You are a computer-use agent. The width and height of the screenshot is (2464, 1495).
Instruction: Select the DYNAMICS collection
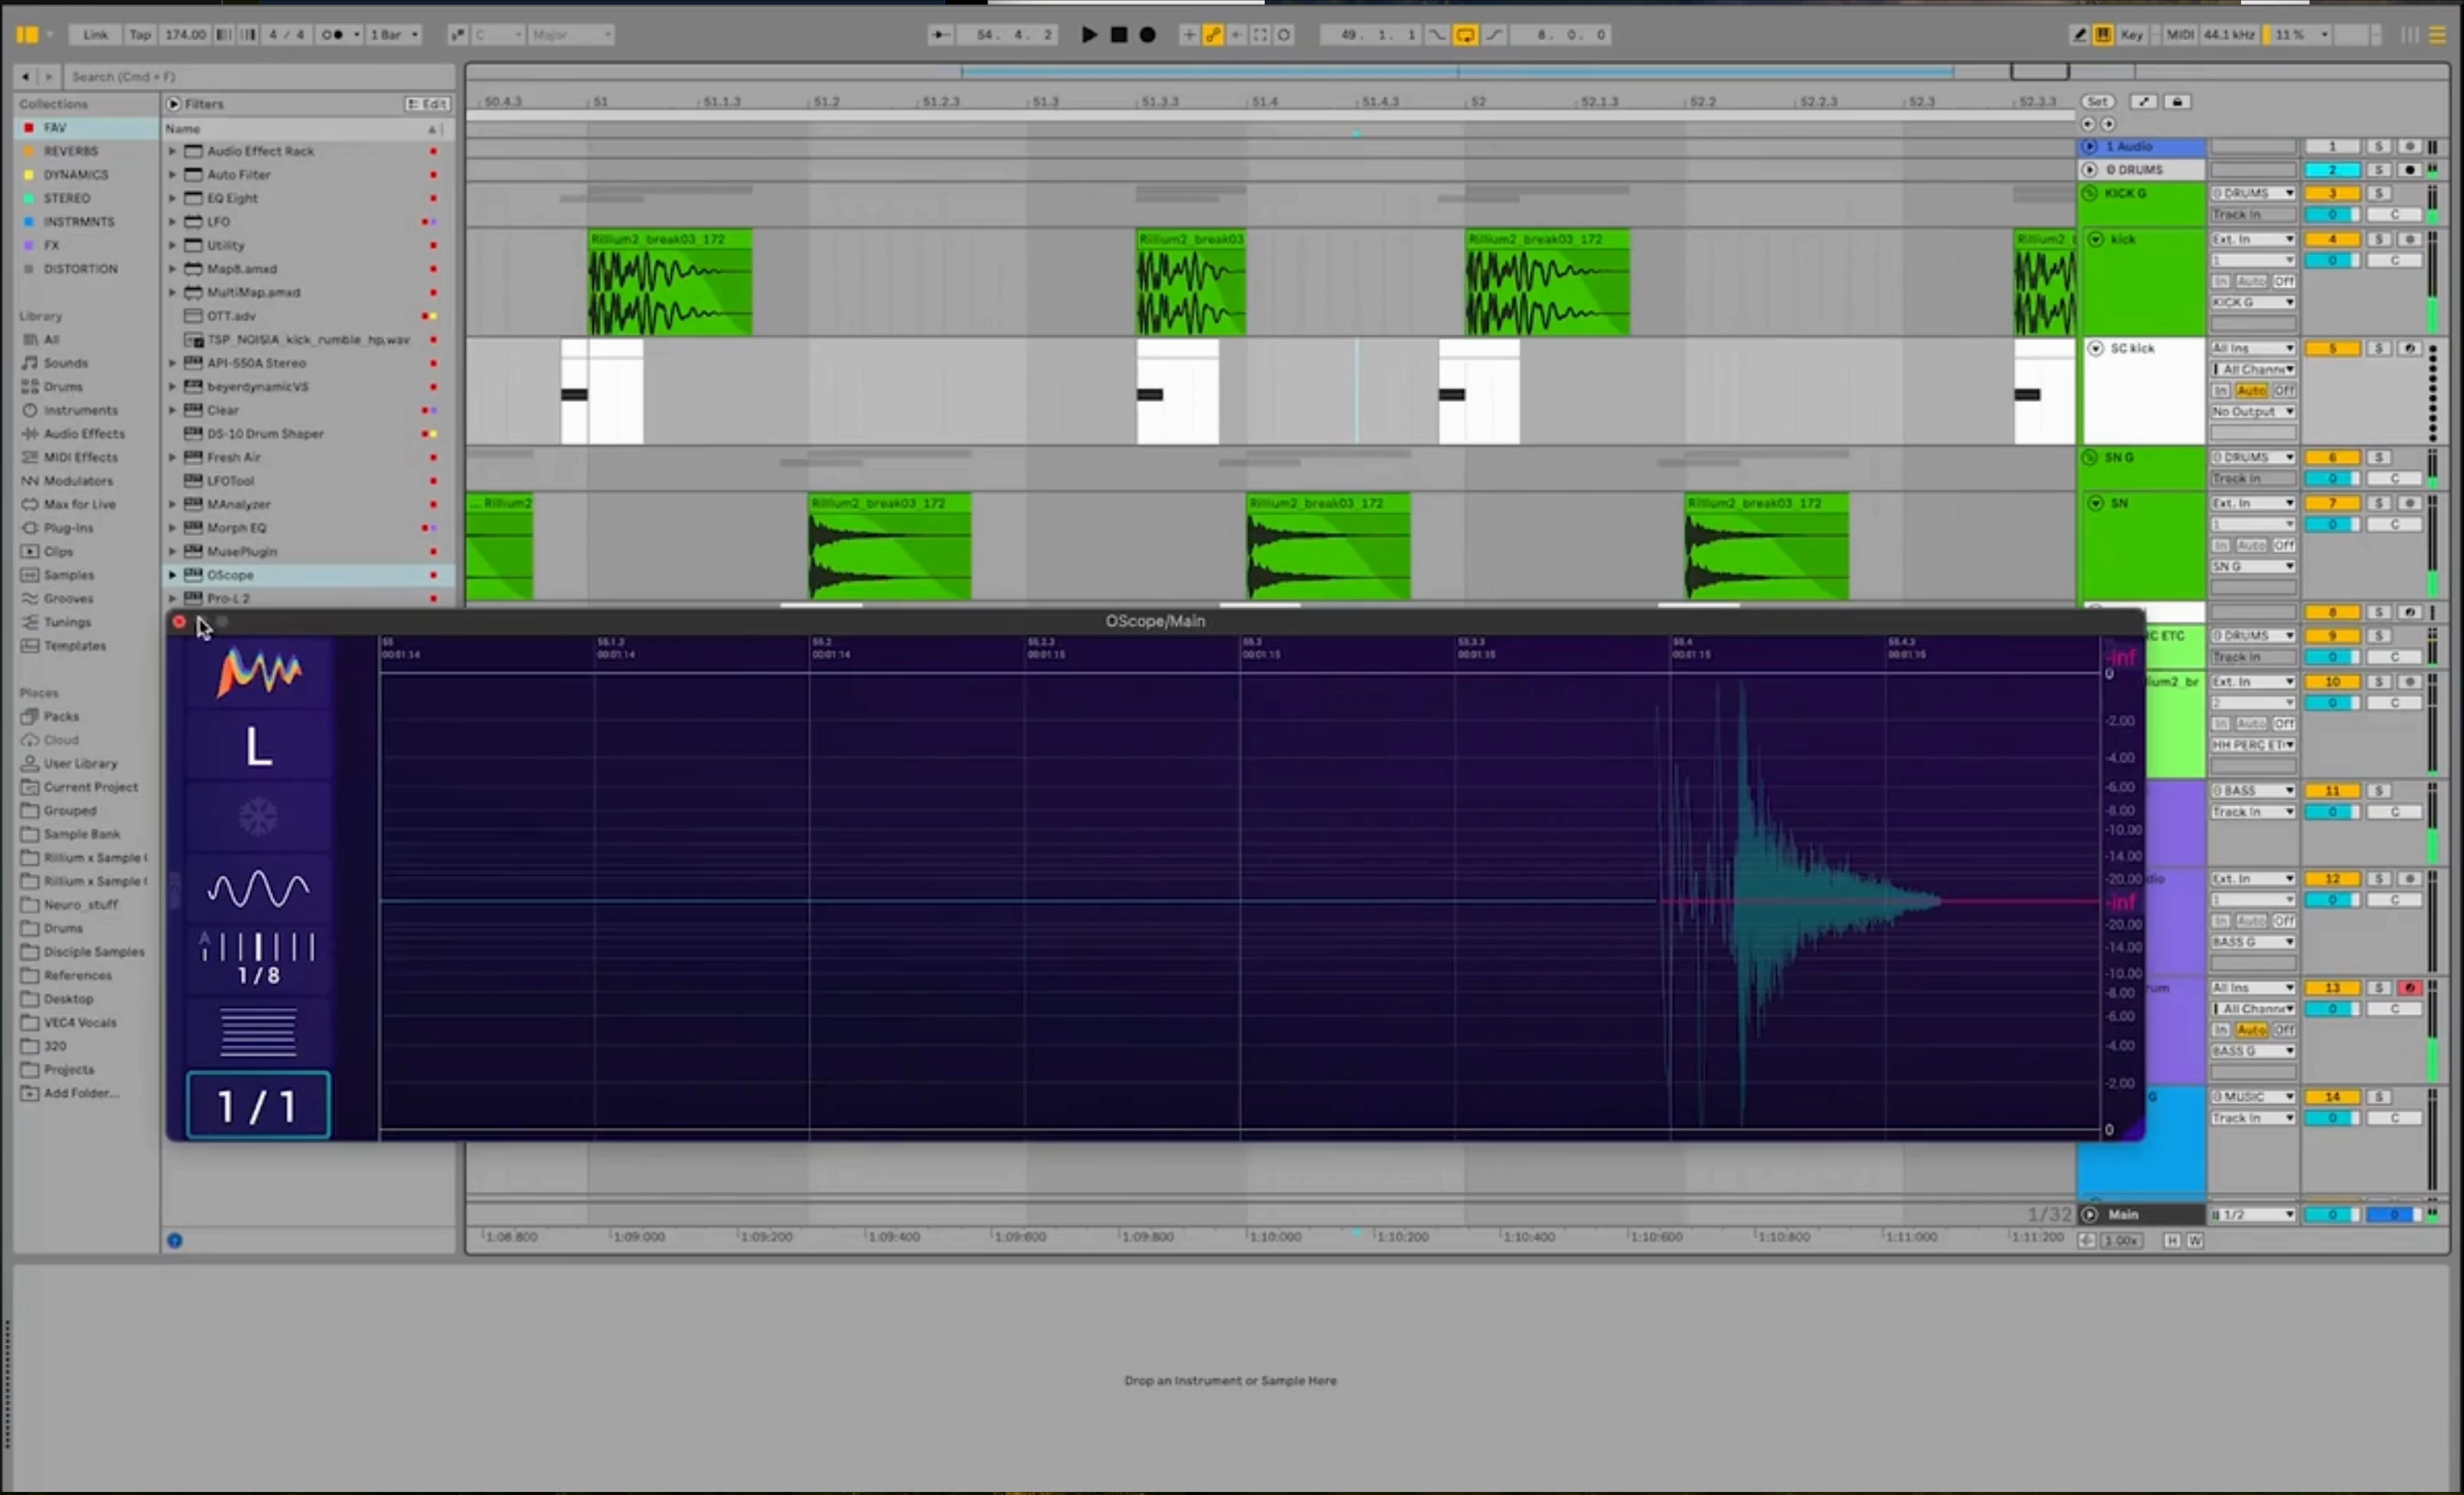tap(86, 175)
